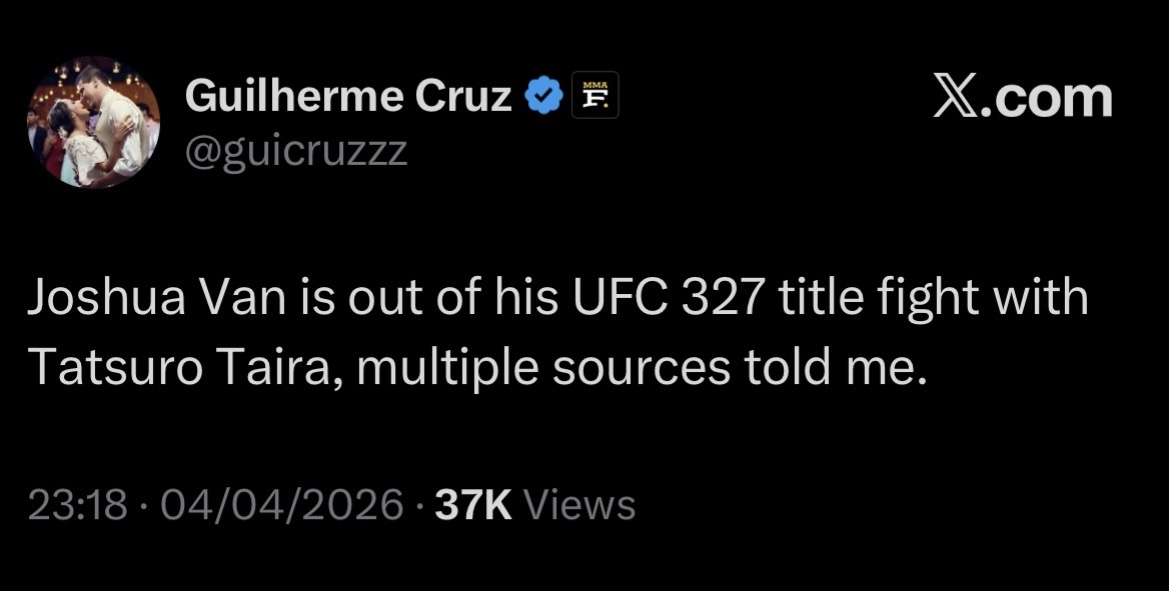
Task: Click the Views label
Action: pyautogui.click(x=580, y=506)
